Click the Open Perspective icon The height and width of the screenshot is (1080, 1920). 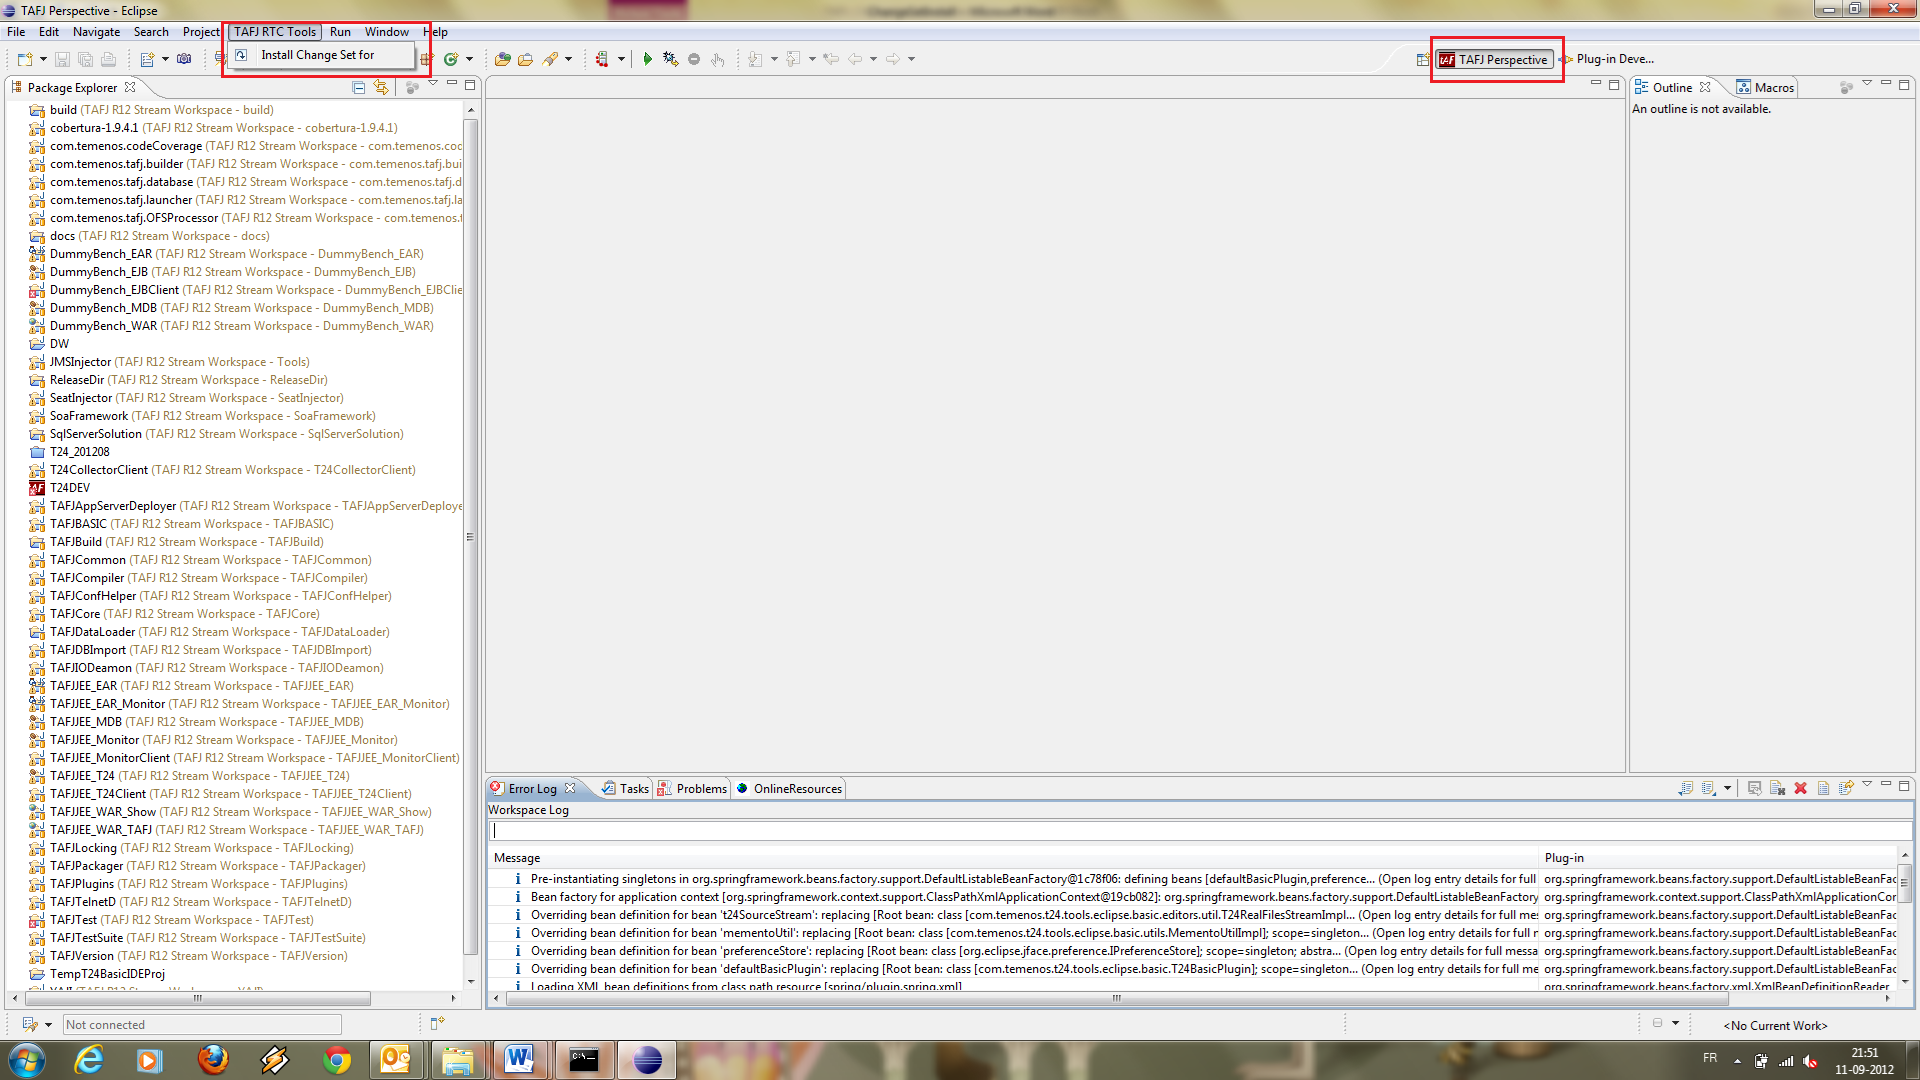click(x=1422, y=60)
